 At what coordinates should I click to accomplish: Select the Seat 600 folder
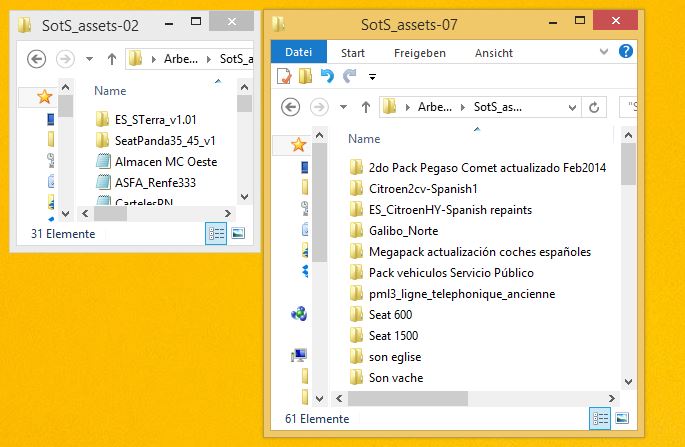(x=390, y=315)
